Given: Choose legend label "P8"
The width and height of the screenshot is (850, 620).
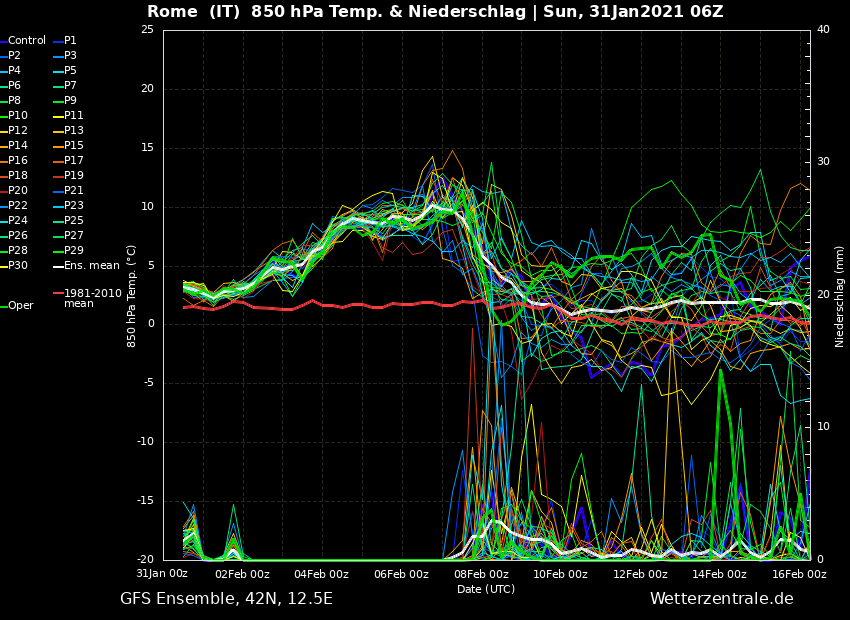Looking at the screenshot, I should point(14,100).
